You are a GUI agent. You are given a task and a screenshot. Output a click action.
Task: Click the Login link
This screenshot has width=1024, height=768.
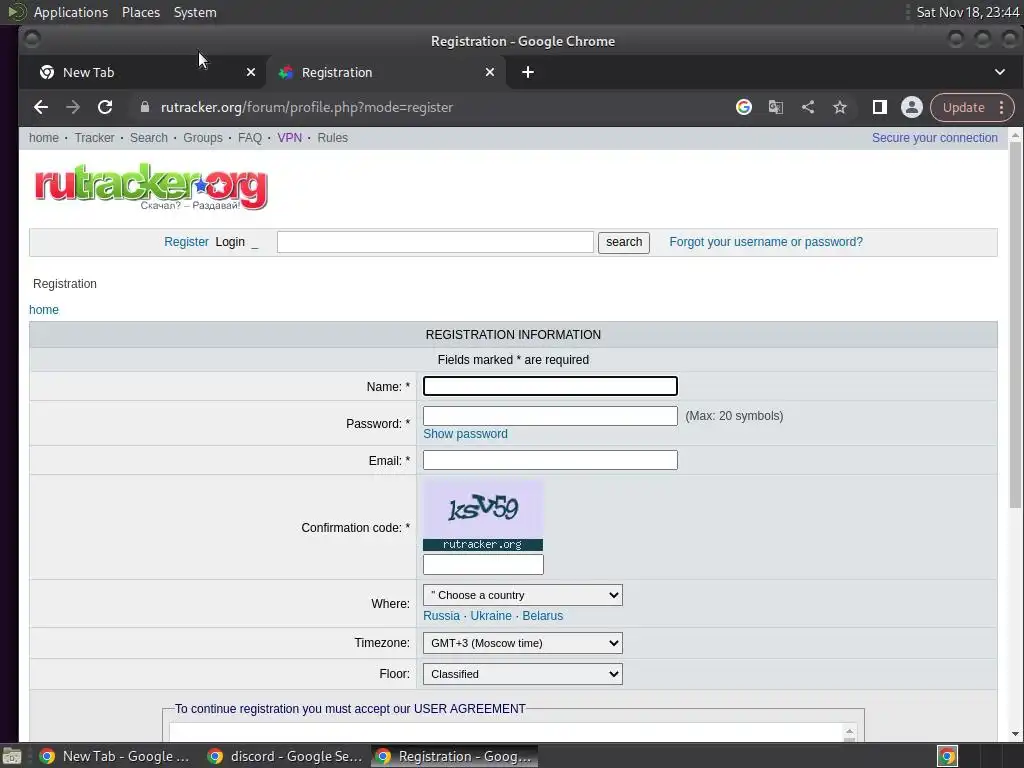point(230,242)
